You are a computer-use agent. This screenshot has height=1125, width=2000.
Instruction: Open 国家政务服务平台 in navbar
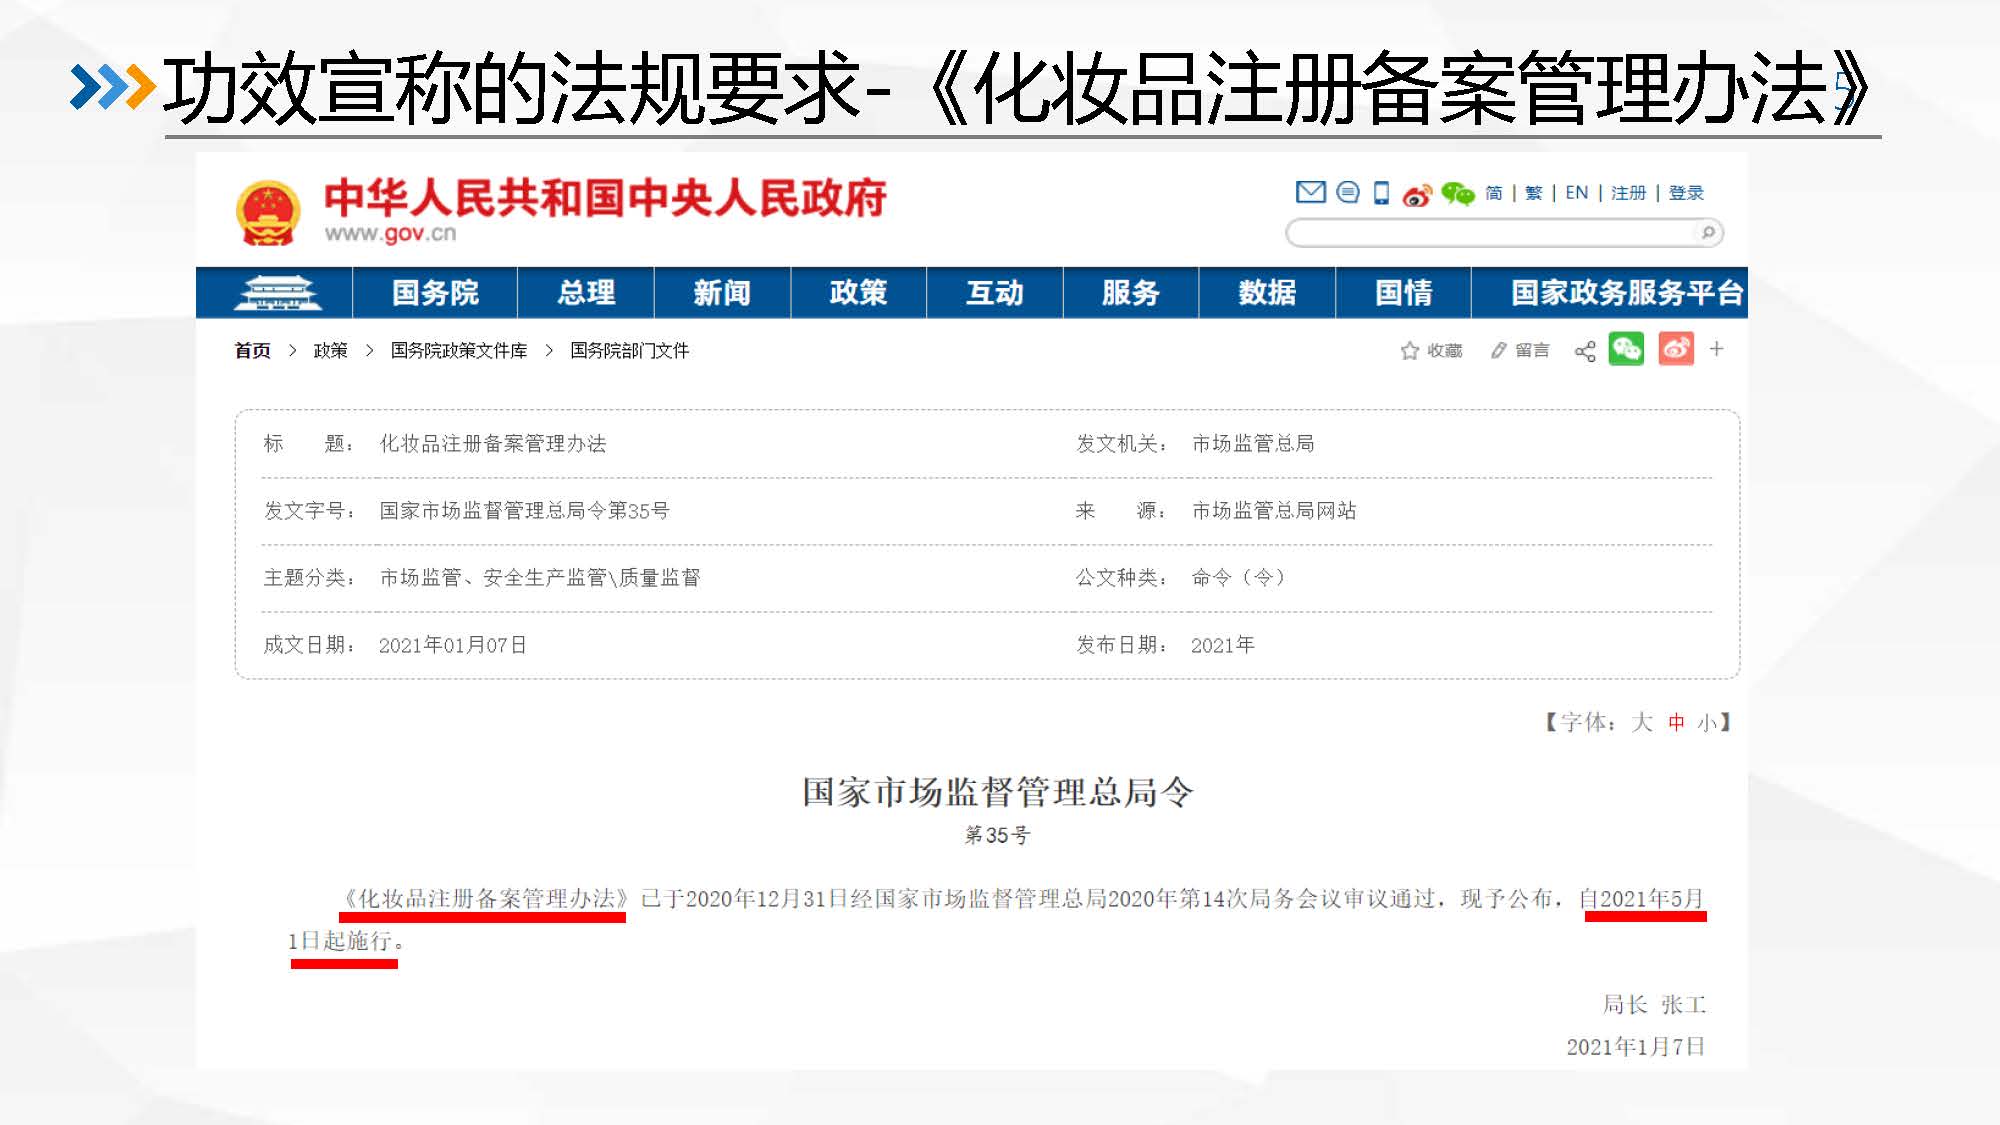coord(1626,293)
